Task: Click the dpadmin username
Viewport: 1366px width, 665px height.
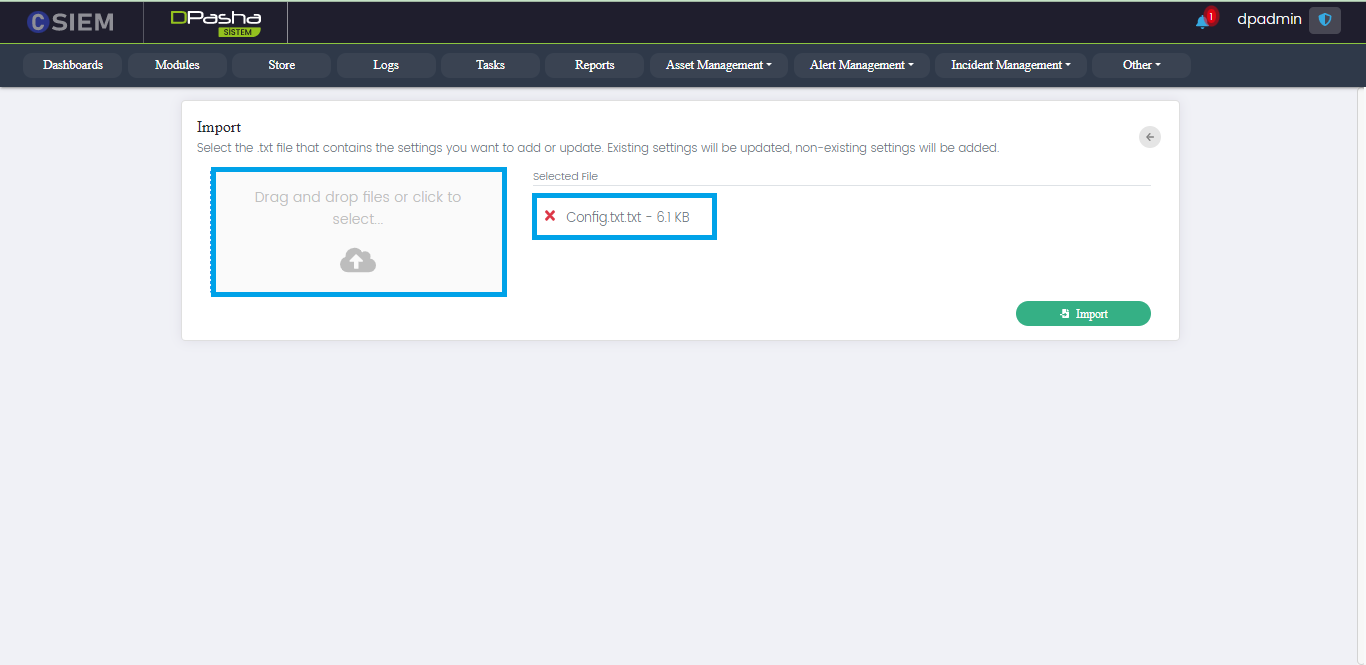Action: 1269,20
